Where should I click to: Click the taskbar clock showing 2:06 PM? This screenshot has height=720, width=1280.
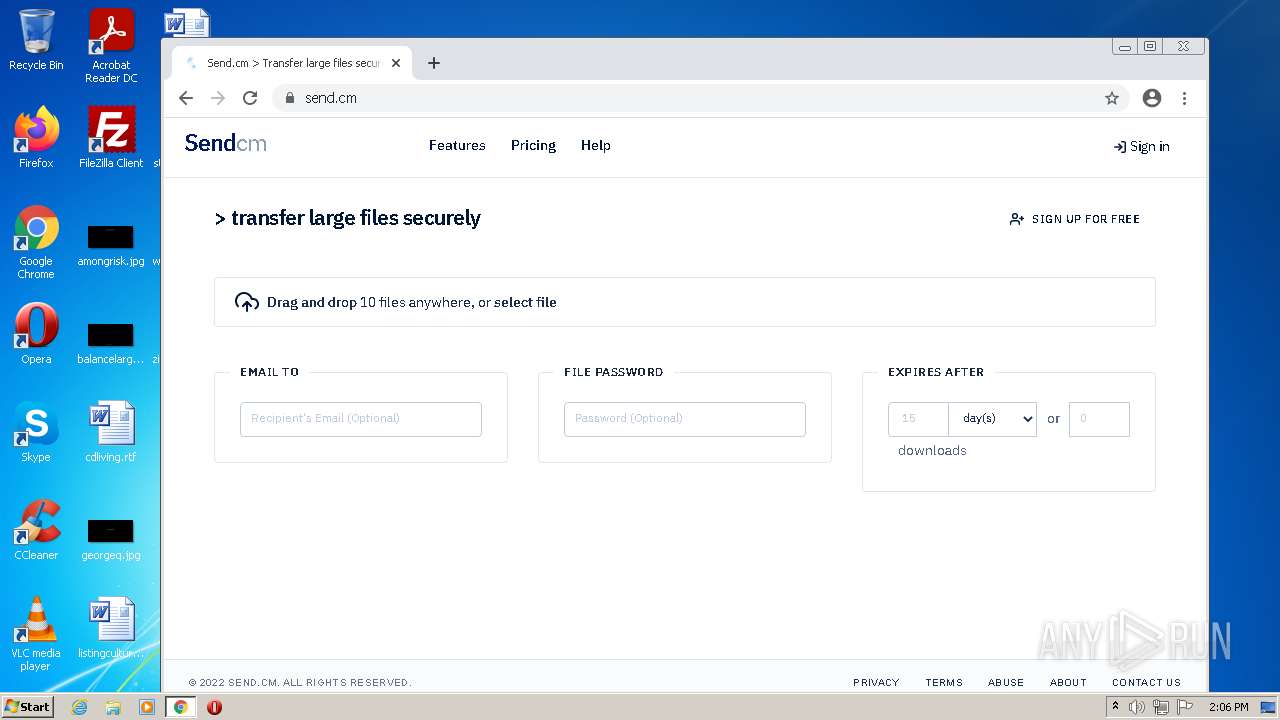[x=1228, y=707]
